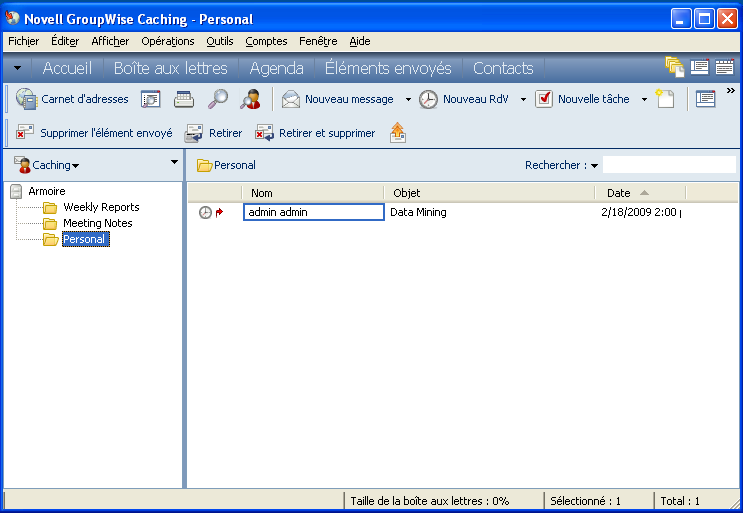
Task: Open the Nouveau message dropdown arrow
Action: 408,99
